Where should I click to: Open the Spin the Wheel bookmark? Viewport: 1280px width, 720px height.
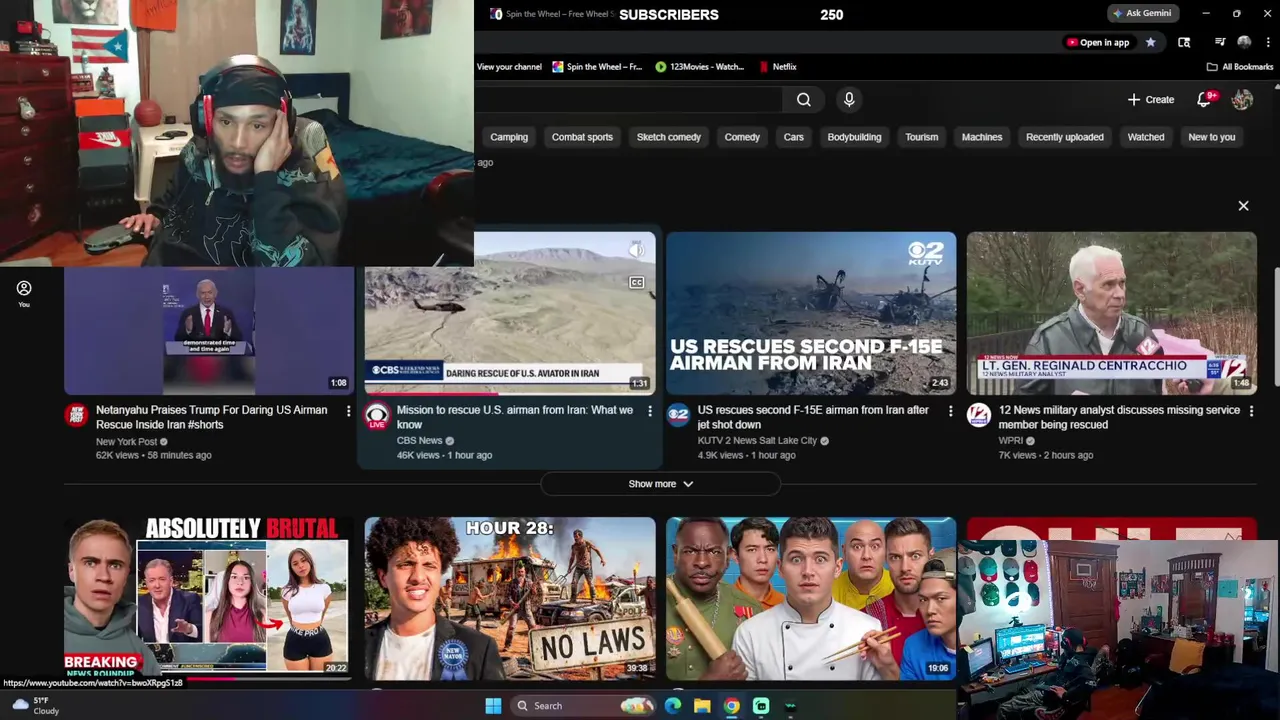point(597,67)
